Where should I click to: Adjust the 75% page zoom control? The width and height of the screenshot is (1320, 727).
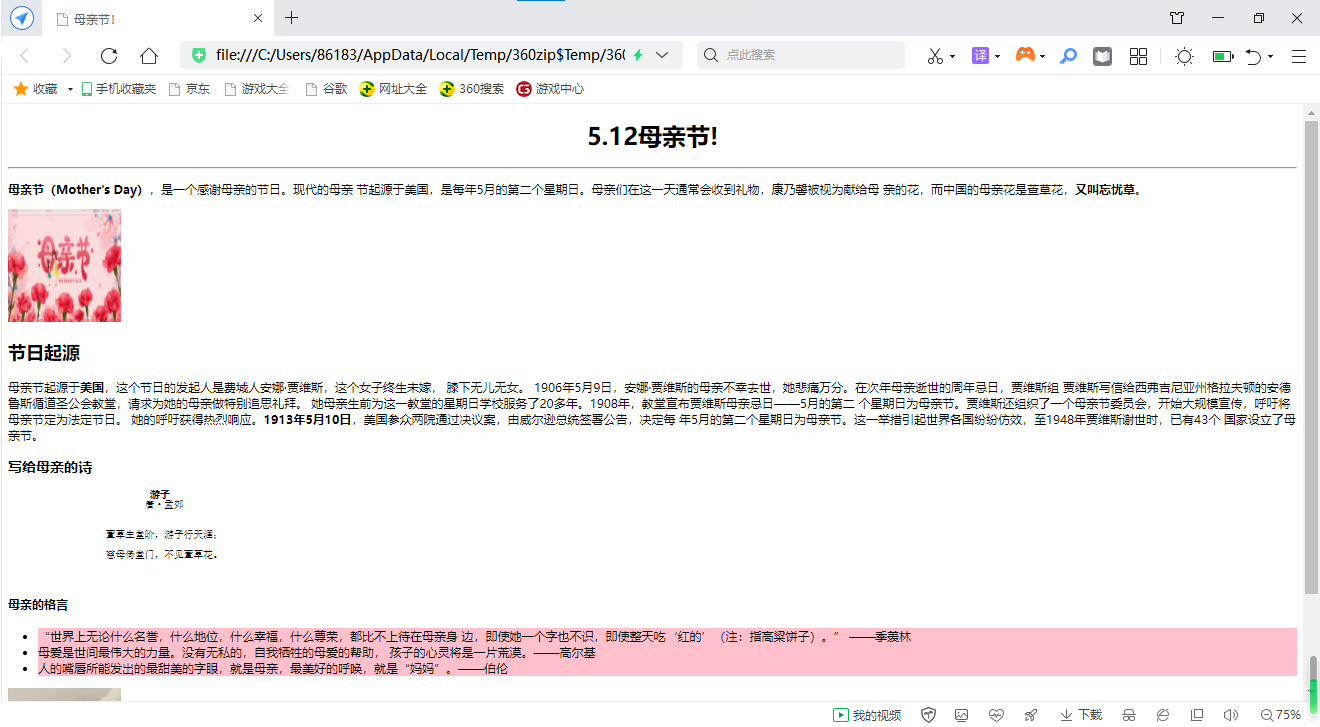(x=1281, y=715)
